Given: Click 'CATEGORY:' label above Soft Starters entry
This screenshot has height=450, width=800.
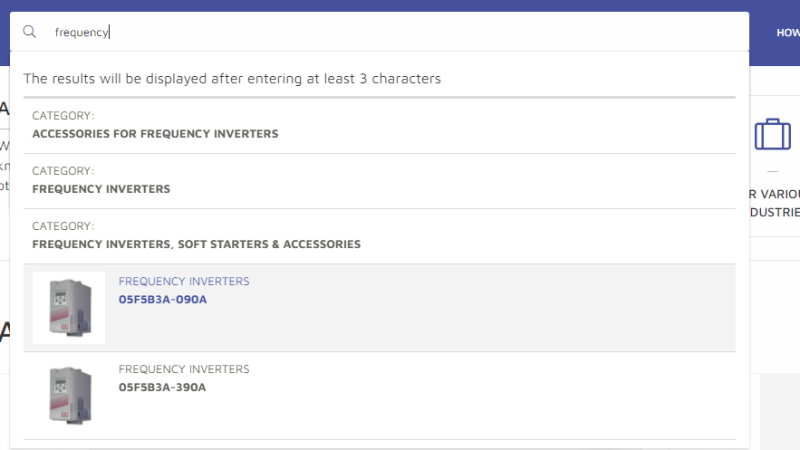Looking at the screenshot, I should click(x=63, y=226).
